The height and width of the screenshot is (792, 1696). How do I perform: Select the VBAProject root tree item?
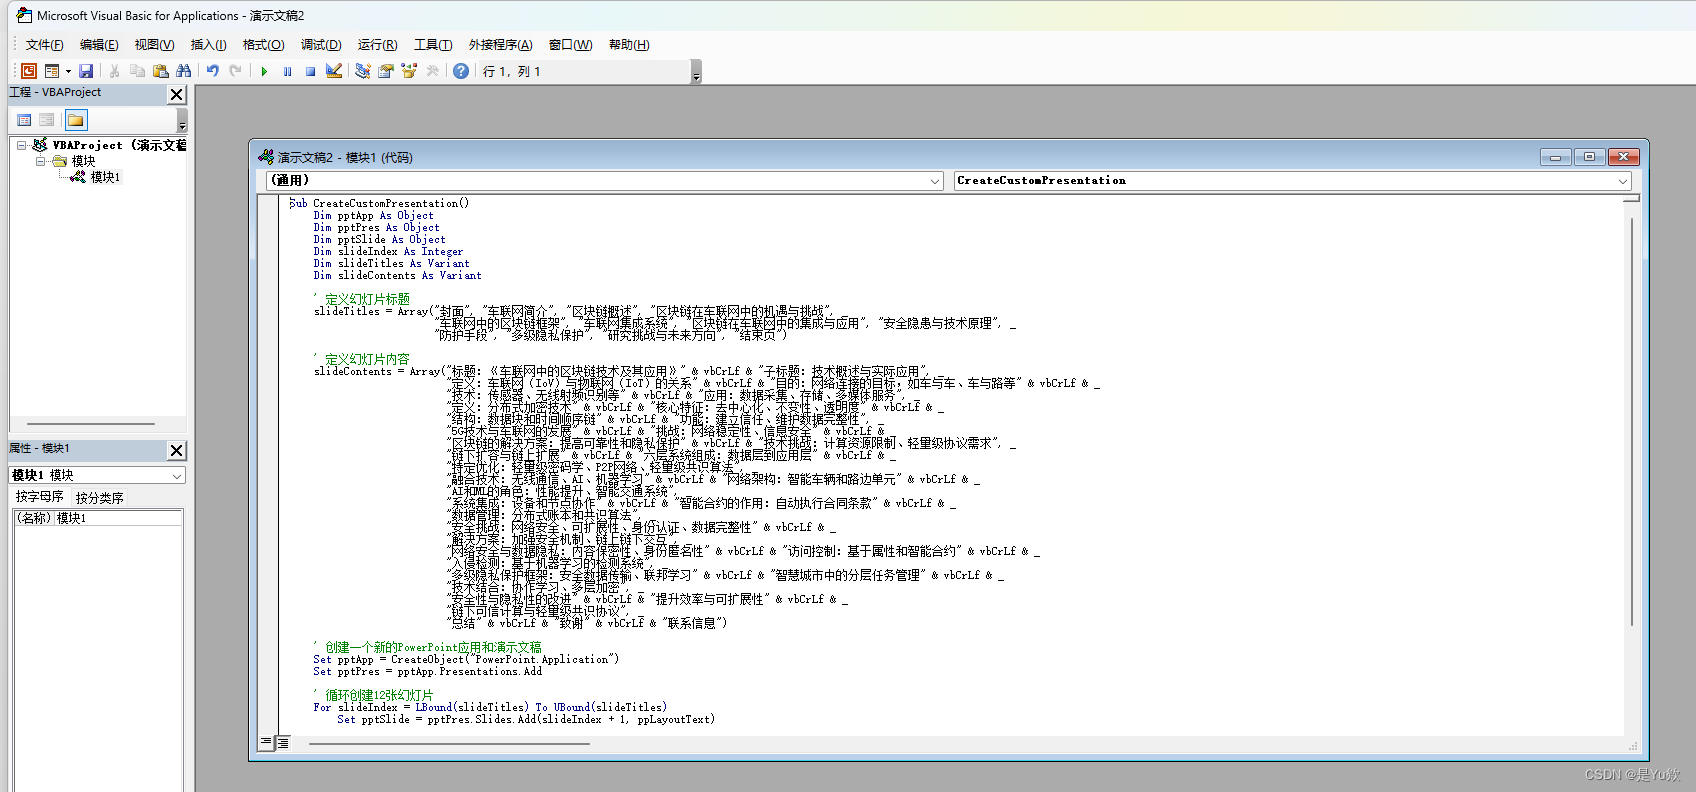(x=119, y=145)
